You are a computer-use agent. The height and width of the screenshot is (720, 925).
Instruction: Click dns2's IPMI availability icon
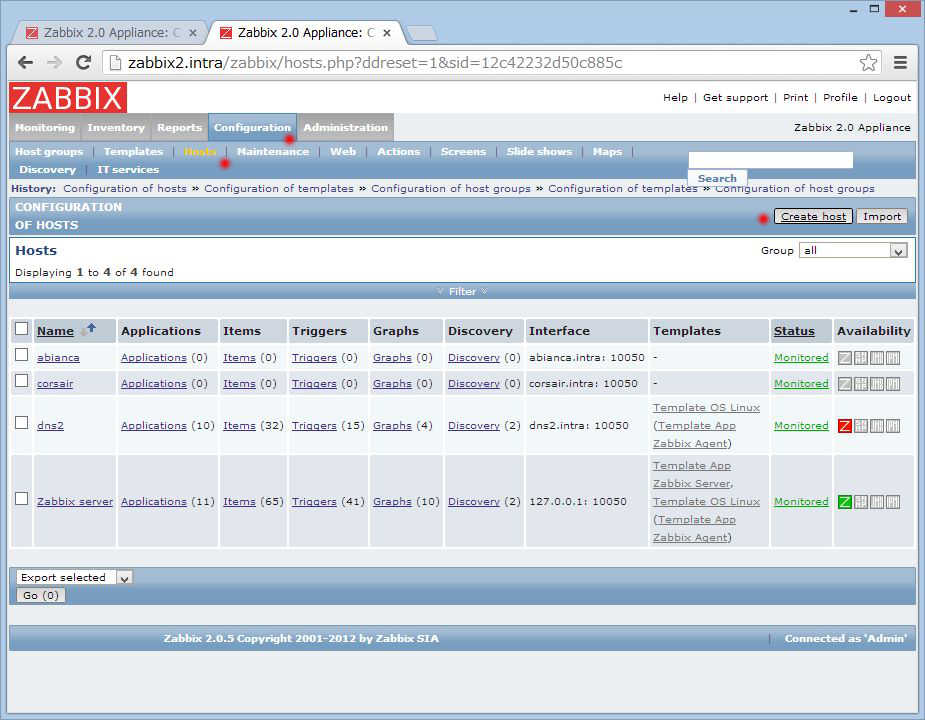[x=893, y=426]
